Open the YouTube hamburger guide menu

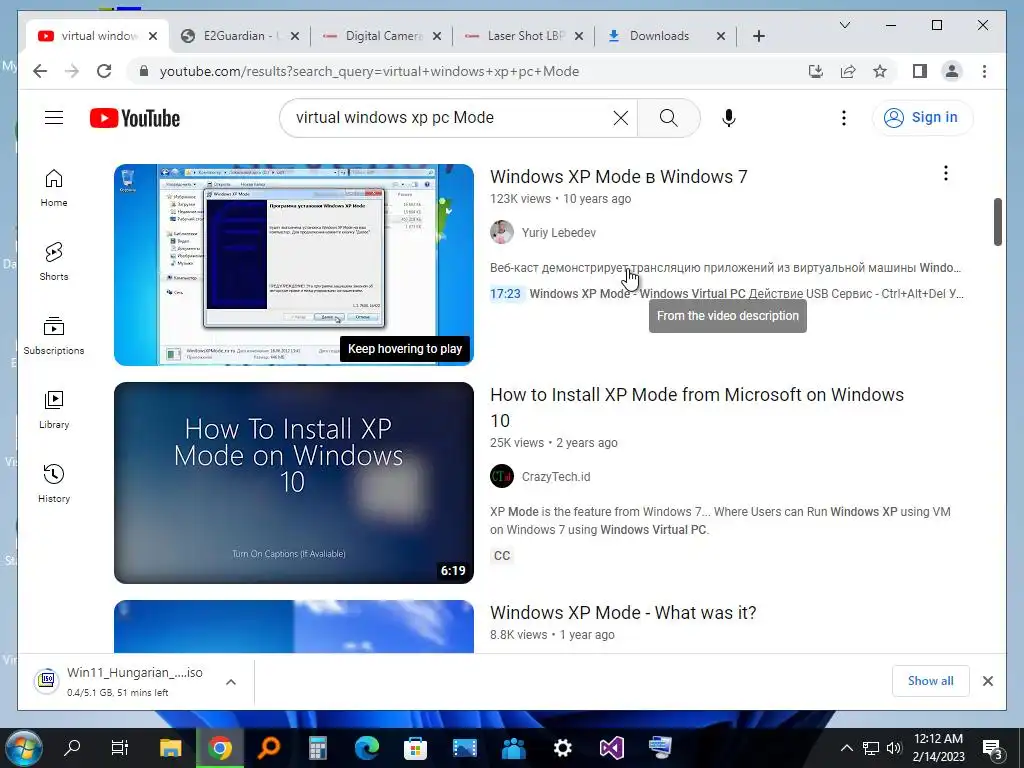pyautogui.click(x=54, y=118)
